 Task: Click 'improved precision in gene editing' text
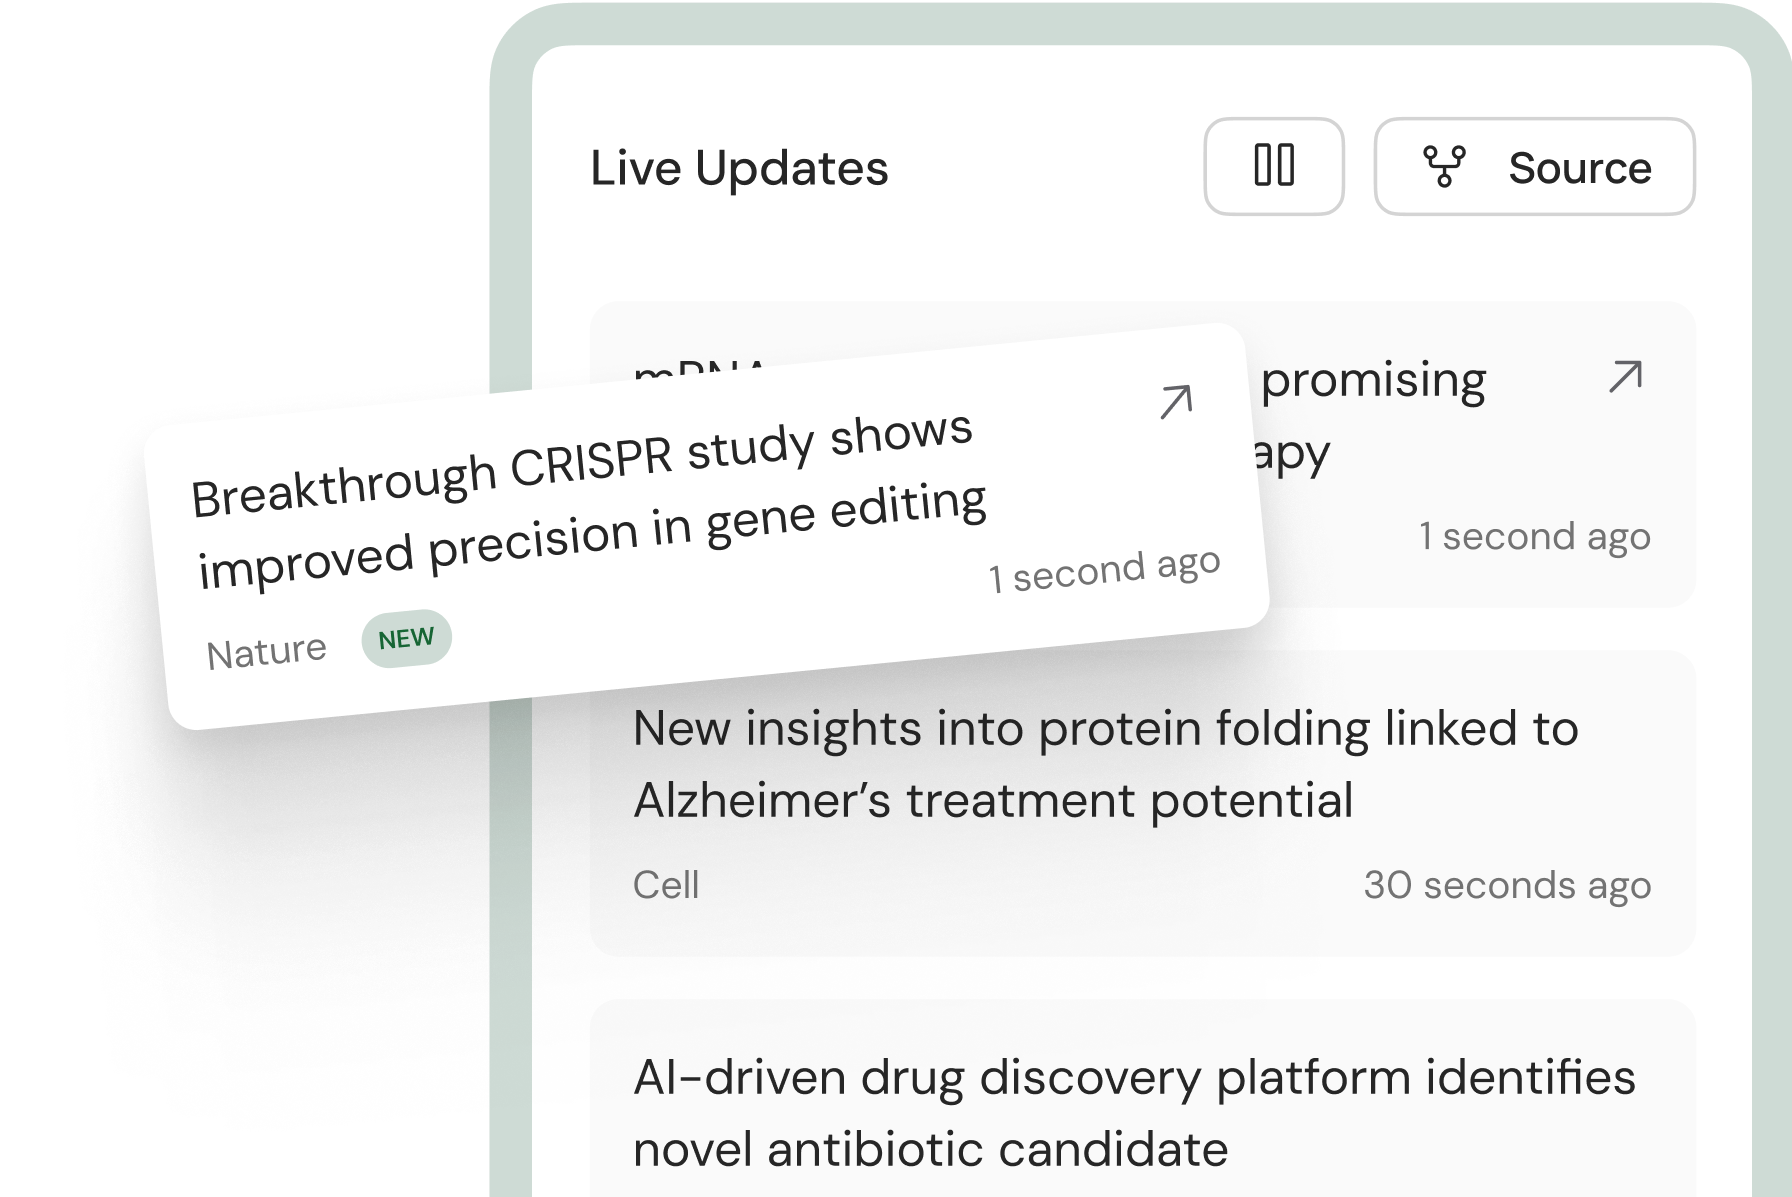[592, 537]
